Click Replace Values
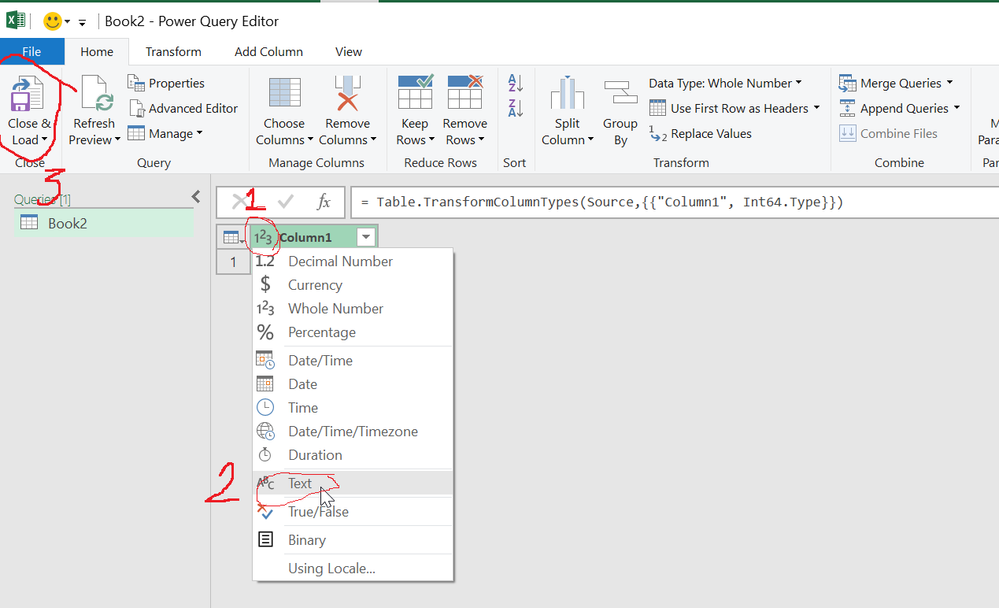The width and height of the screenshot is (999, 608). pos(700,134)
